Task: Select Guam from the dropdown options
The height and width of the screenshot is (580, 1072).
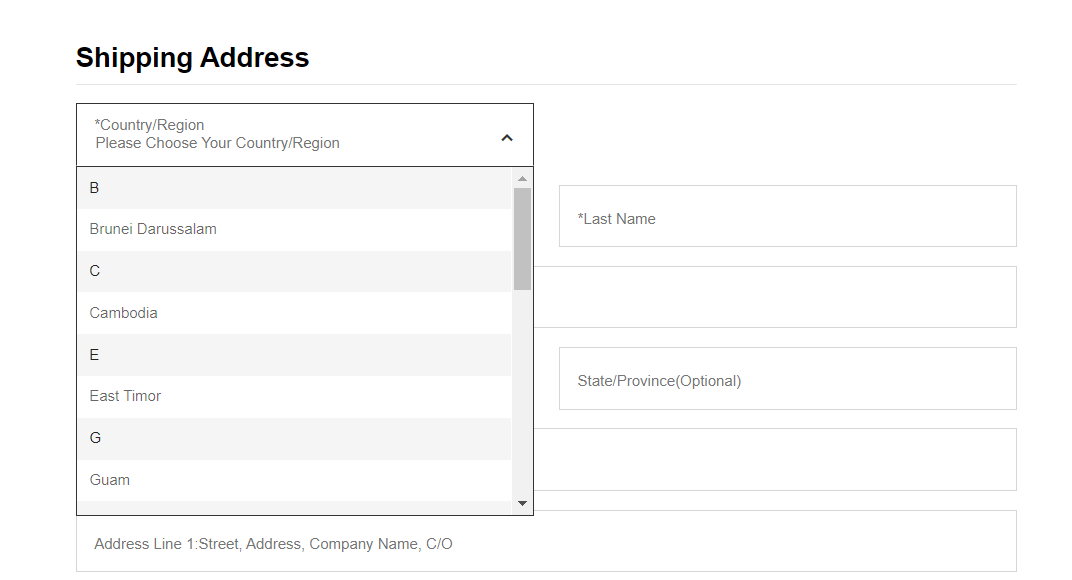Action: click(x=110, y=480)
